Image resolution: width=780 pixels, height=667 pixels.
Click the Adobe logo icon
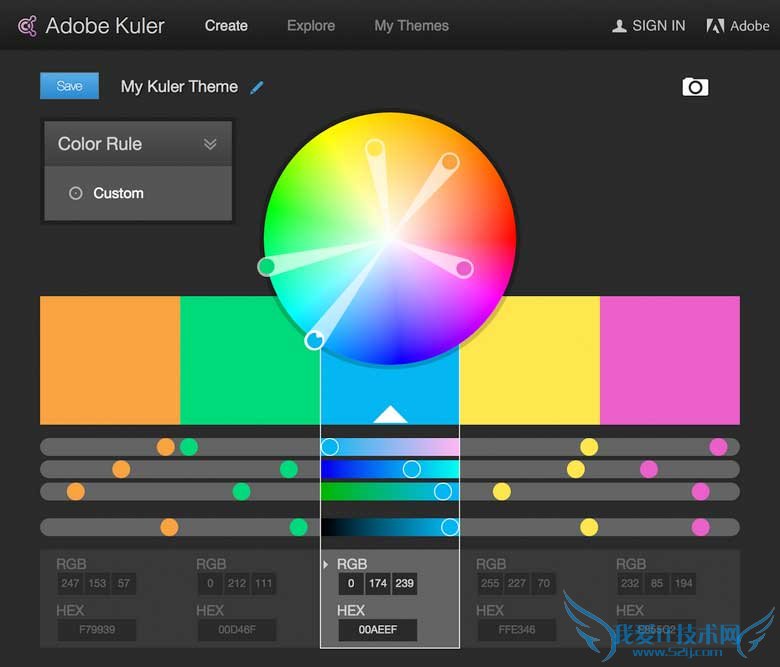pyautogui.click(x=715, y=26)
